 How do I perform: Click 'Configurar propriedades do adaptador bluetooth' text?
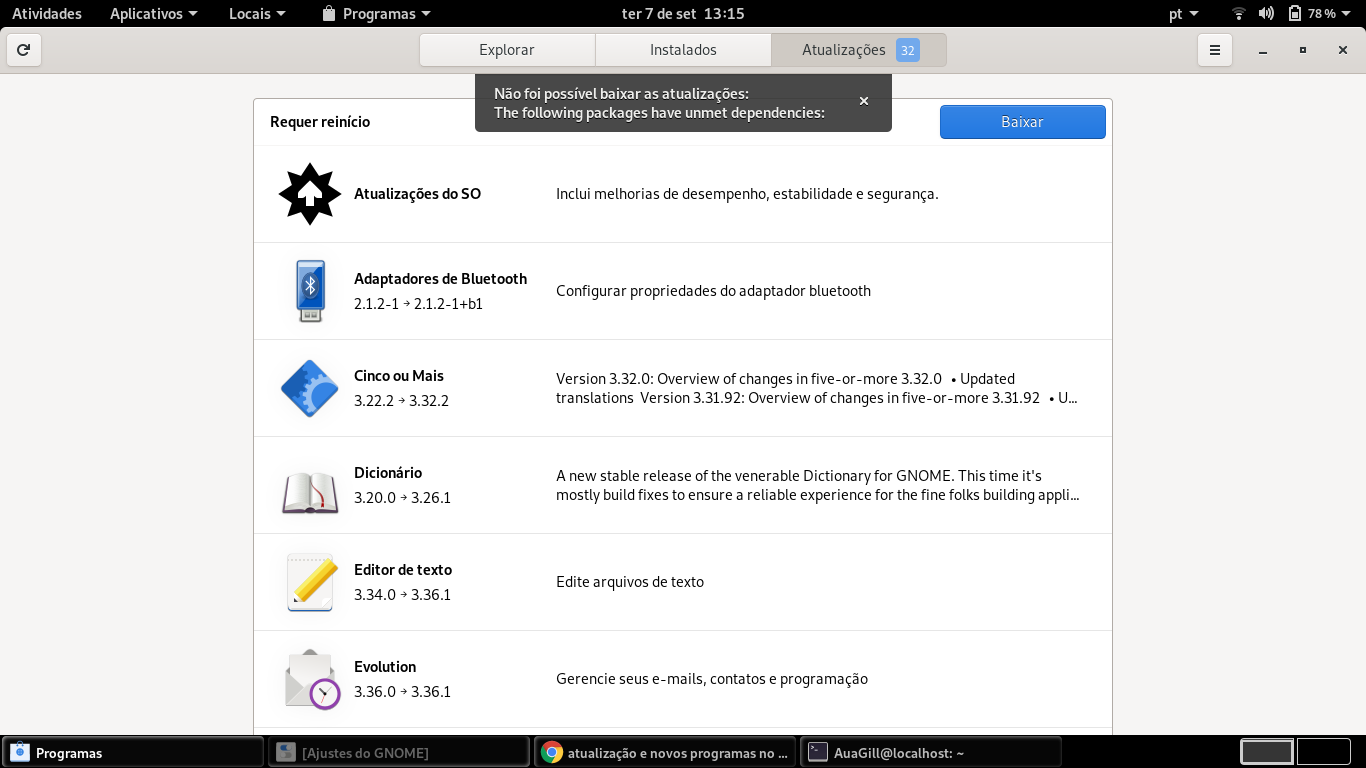[x=713, y=291]
